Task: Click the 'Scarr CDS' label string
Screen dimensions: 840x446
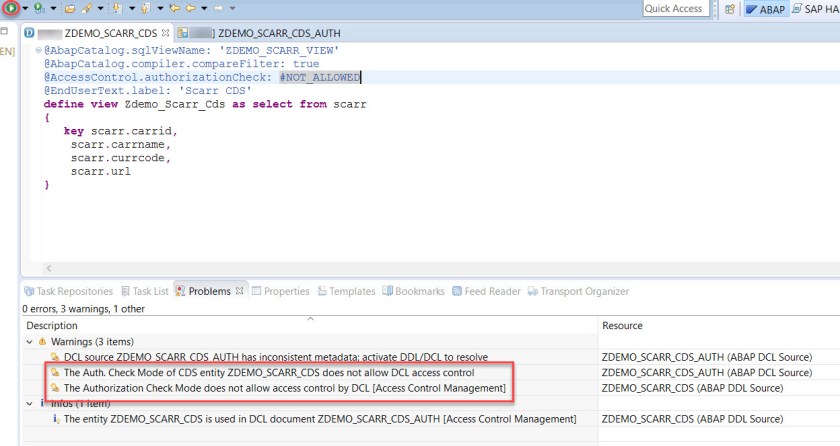Action: 215,90
